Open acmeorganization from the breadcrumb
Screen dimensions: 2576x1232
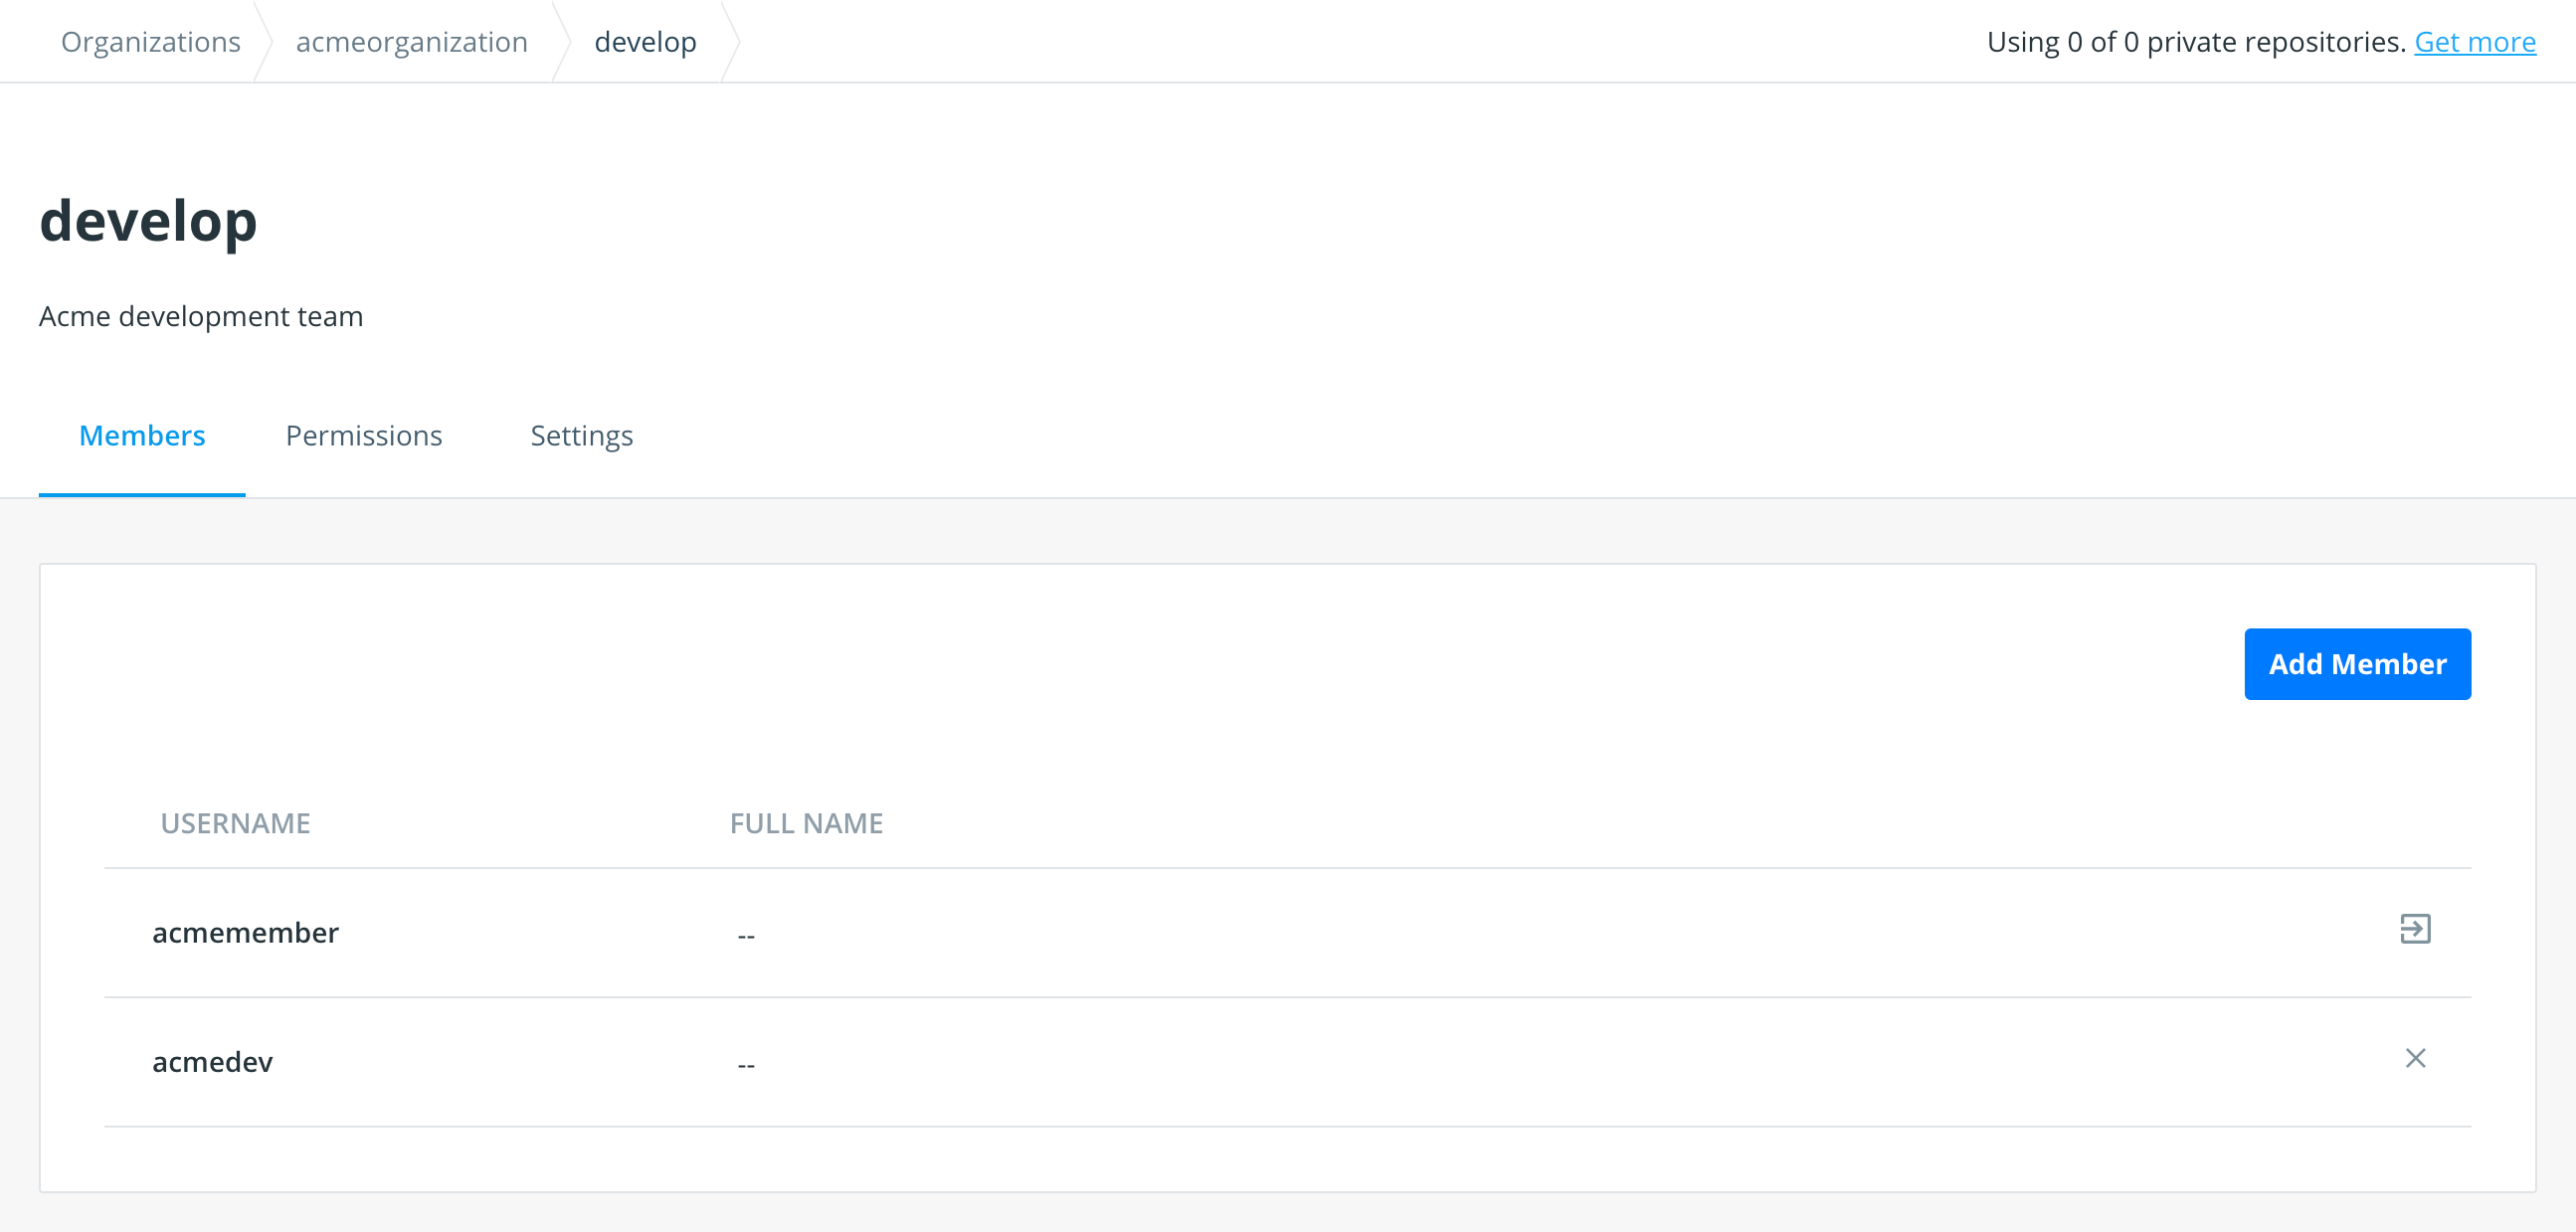point(412,41)
